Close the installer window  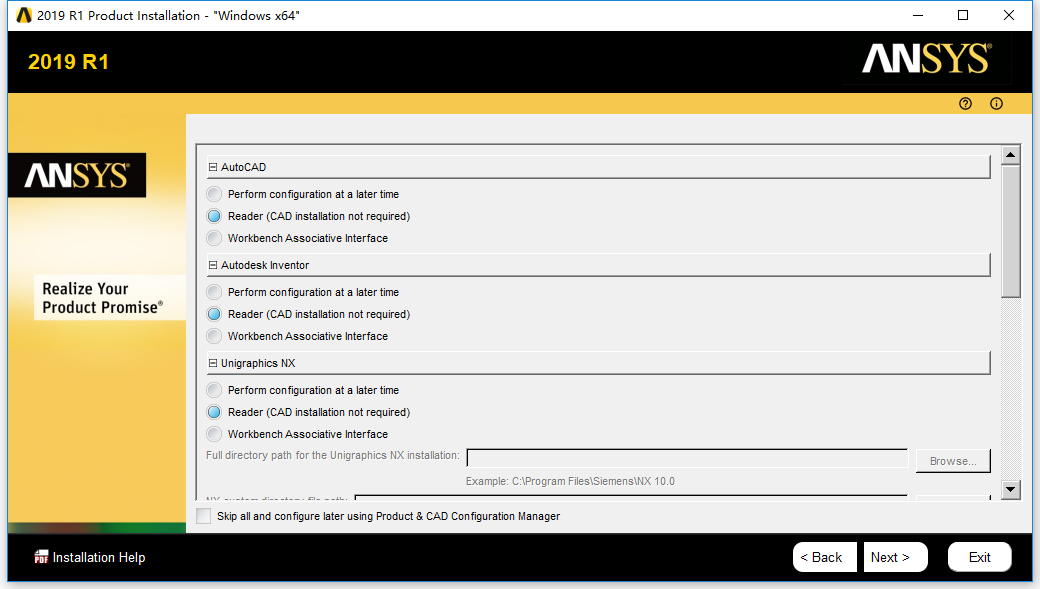point(1009,15)
